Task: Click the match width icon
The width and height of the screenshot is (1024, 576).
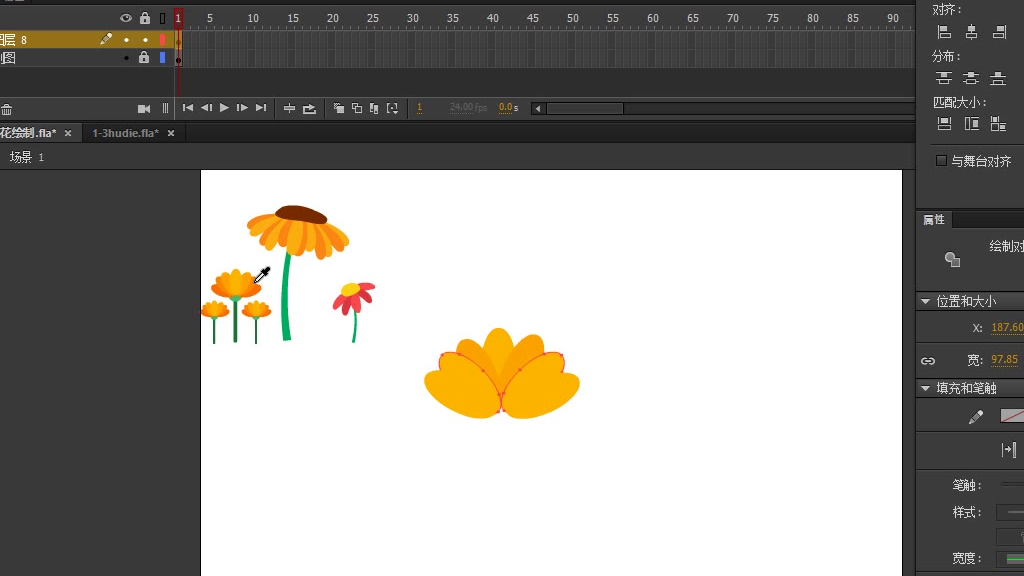Action: pos(944,124)
